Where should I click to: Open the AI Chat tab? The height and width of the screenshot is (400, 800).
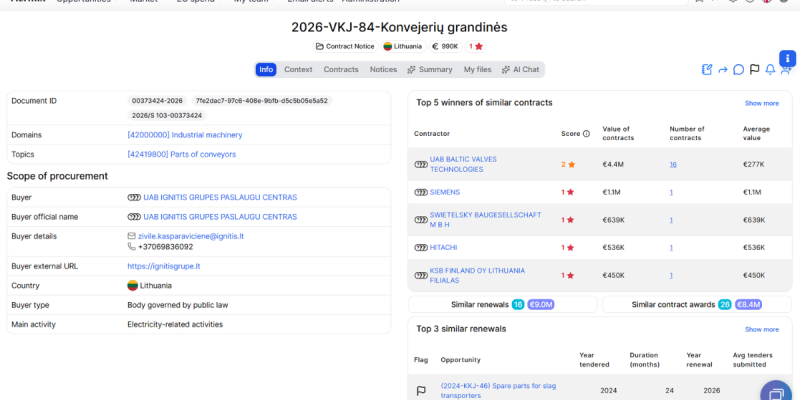click(x=520, y=69)
